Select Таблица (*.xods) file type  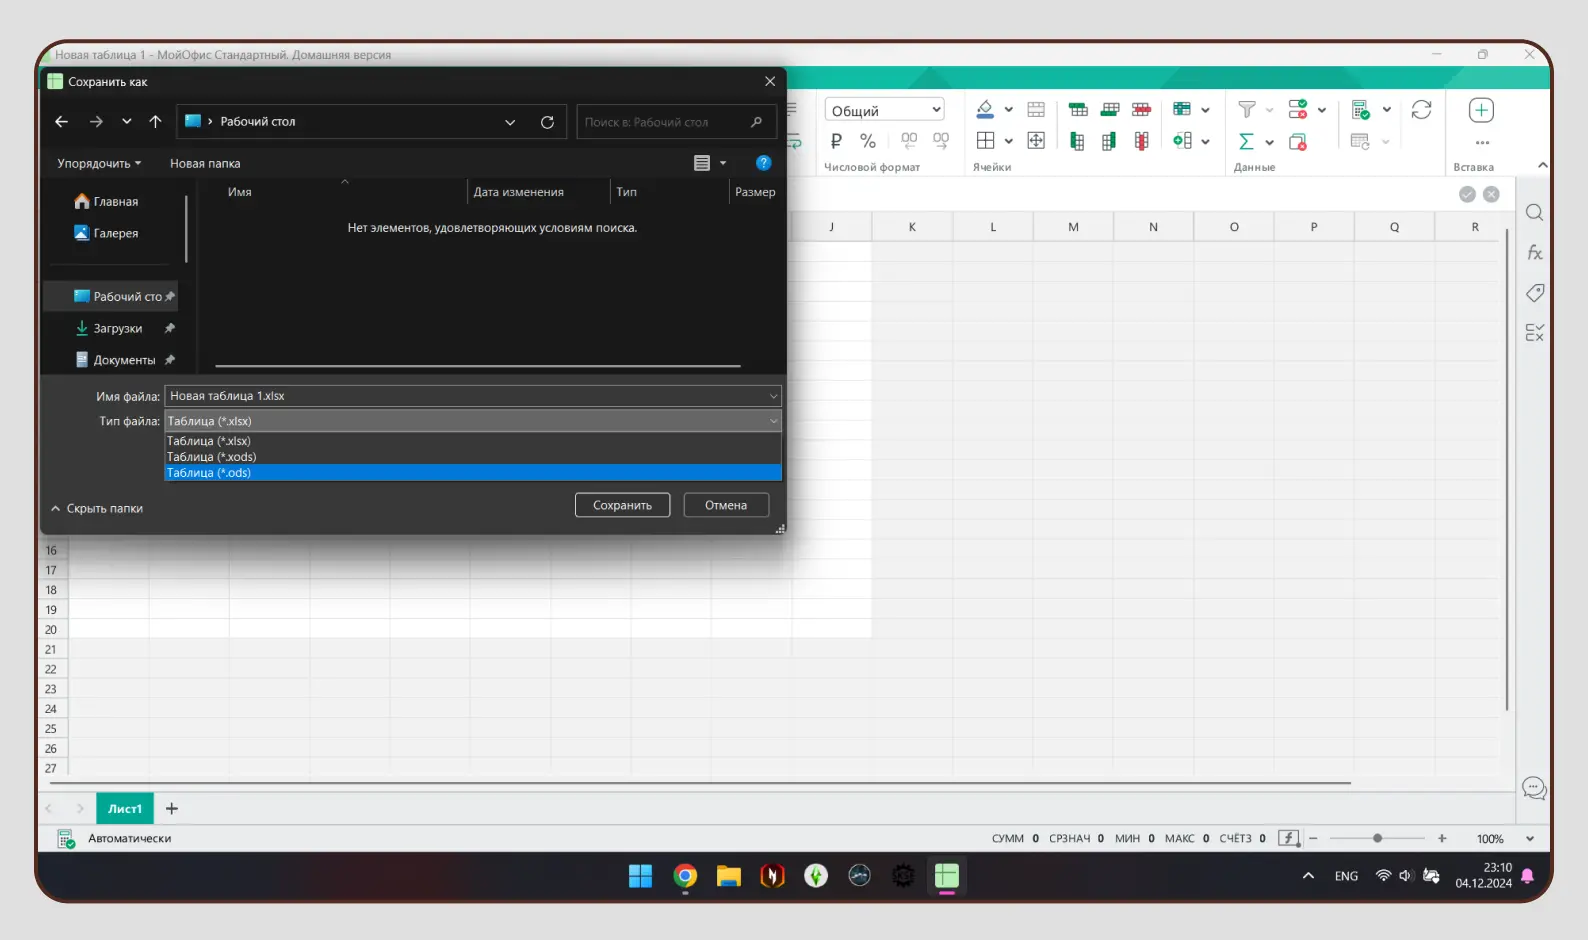pyautogui.click(x=472, y=457)
